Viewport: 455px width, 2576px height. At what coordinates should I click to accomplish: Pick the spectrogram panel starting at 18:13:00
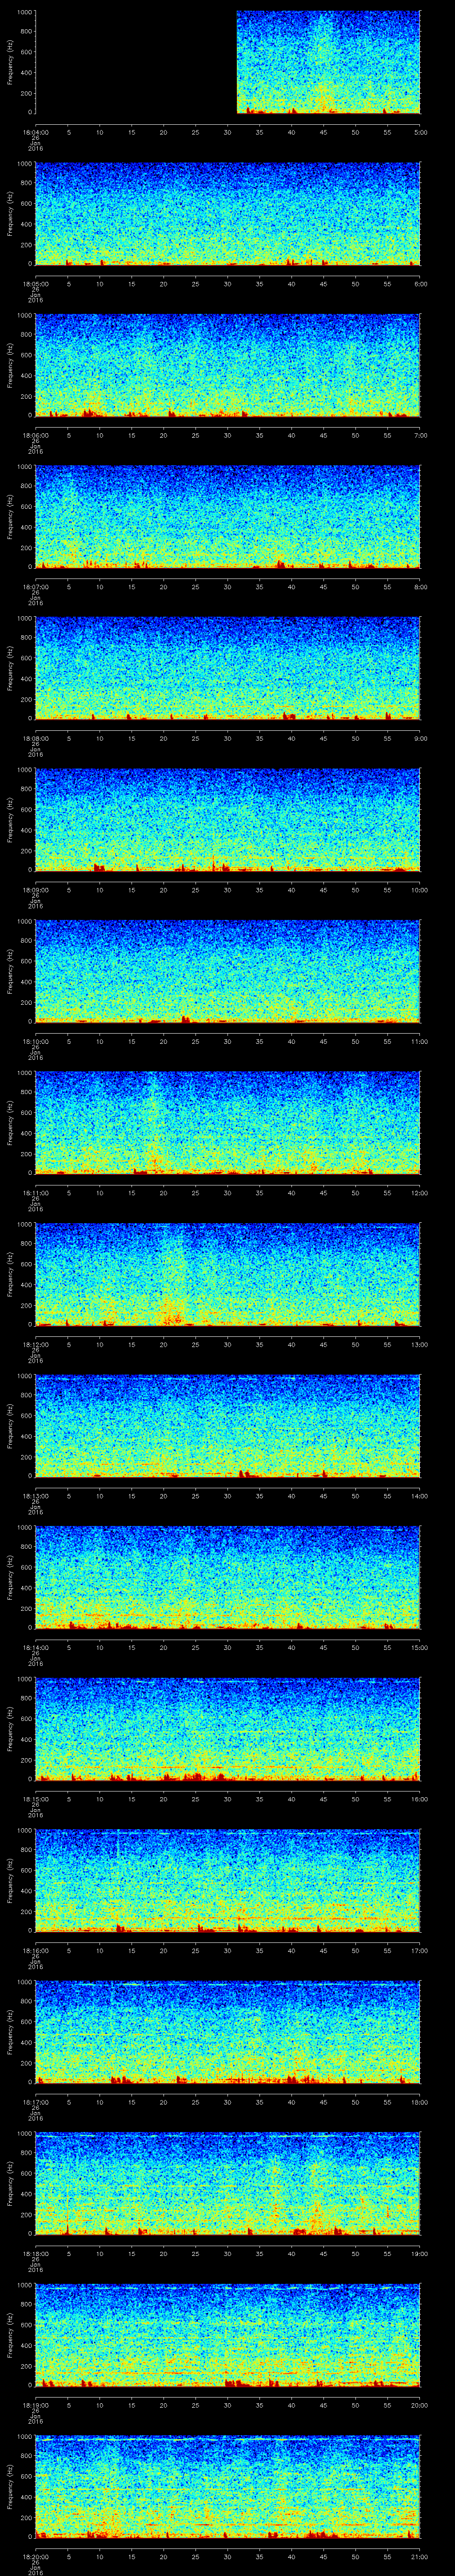point(228,1426)
